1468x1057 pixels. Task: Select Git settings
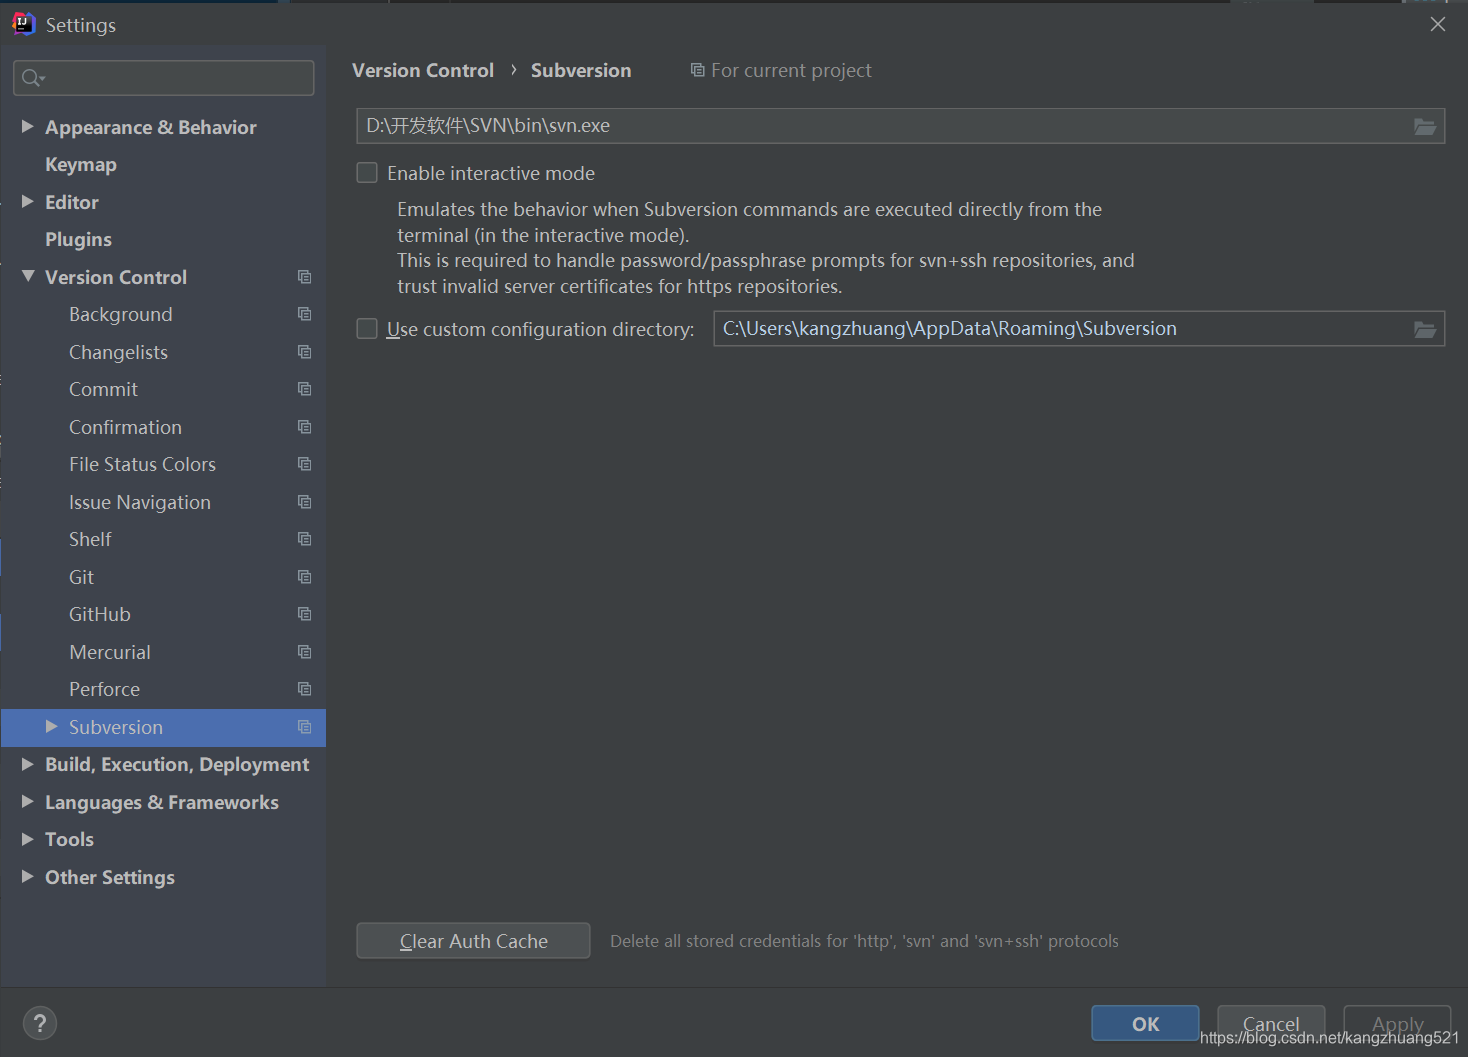tap(81, 577)
